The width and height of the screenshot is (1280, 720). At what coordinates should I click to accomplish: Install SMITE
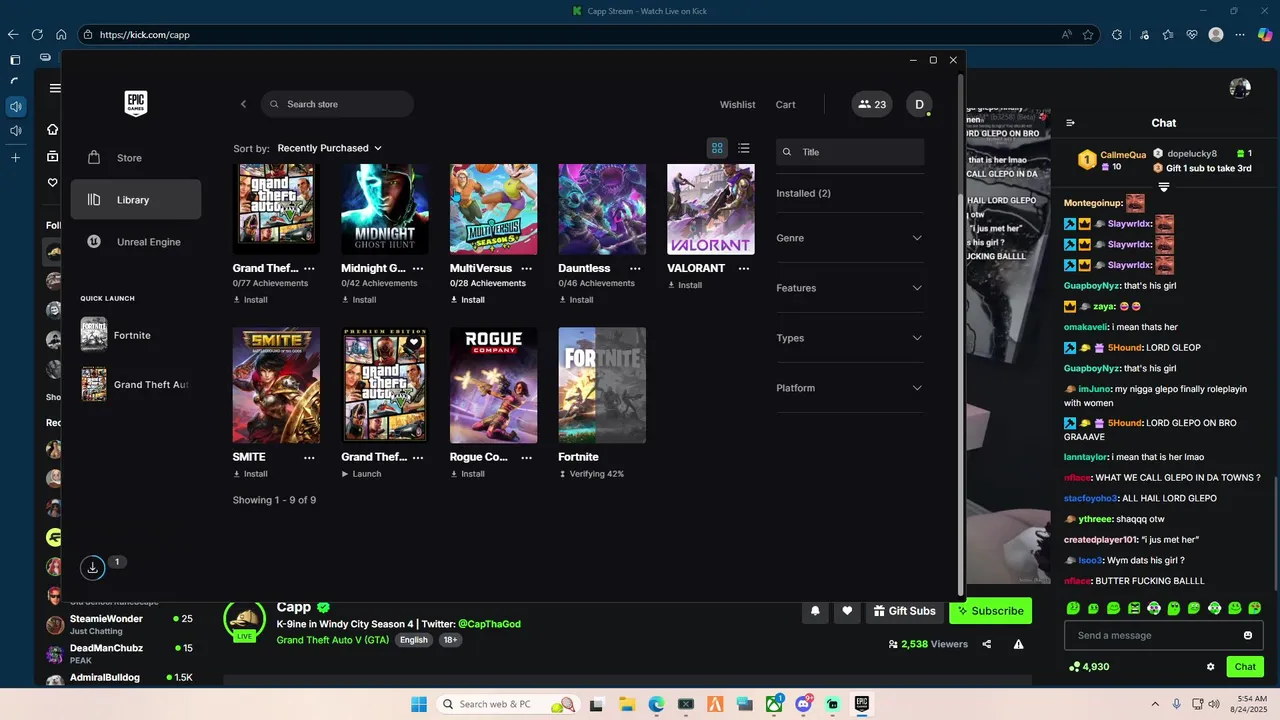click(x=250, y=474)
